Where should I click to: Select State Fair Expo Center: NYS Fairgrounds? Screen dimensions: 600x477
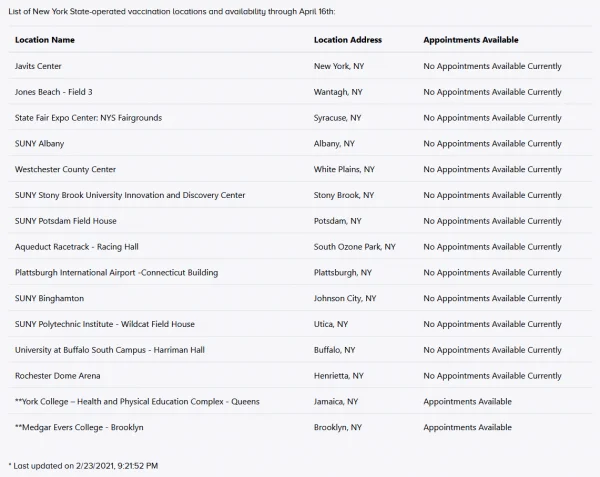click(88, 118)
